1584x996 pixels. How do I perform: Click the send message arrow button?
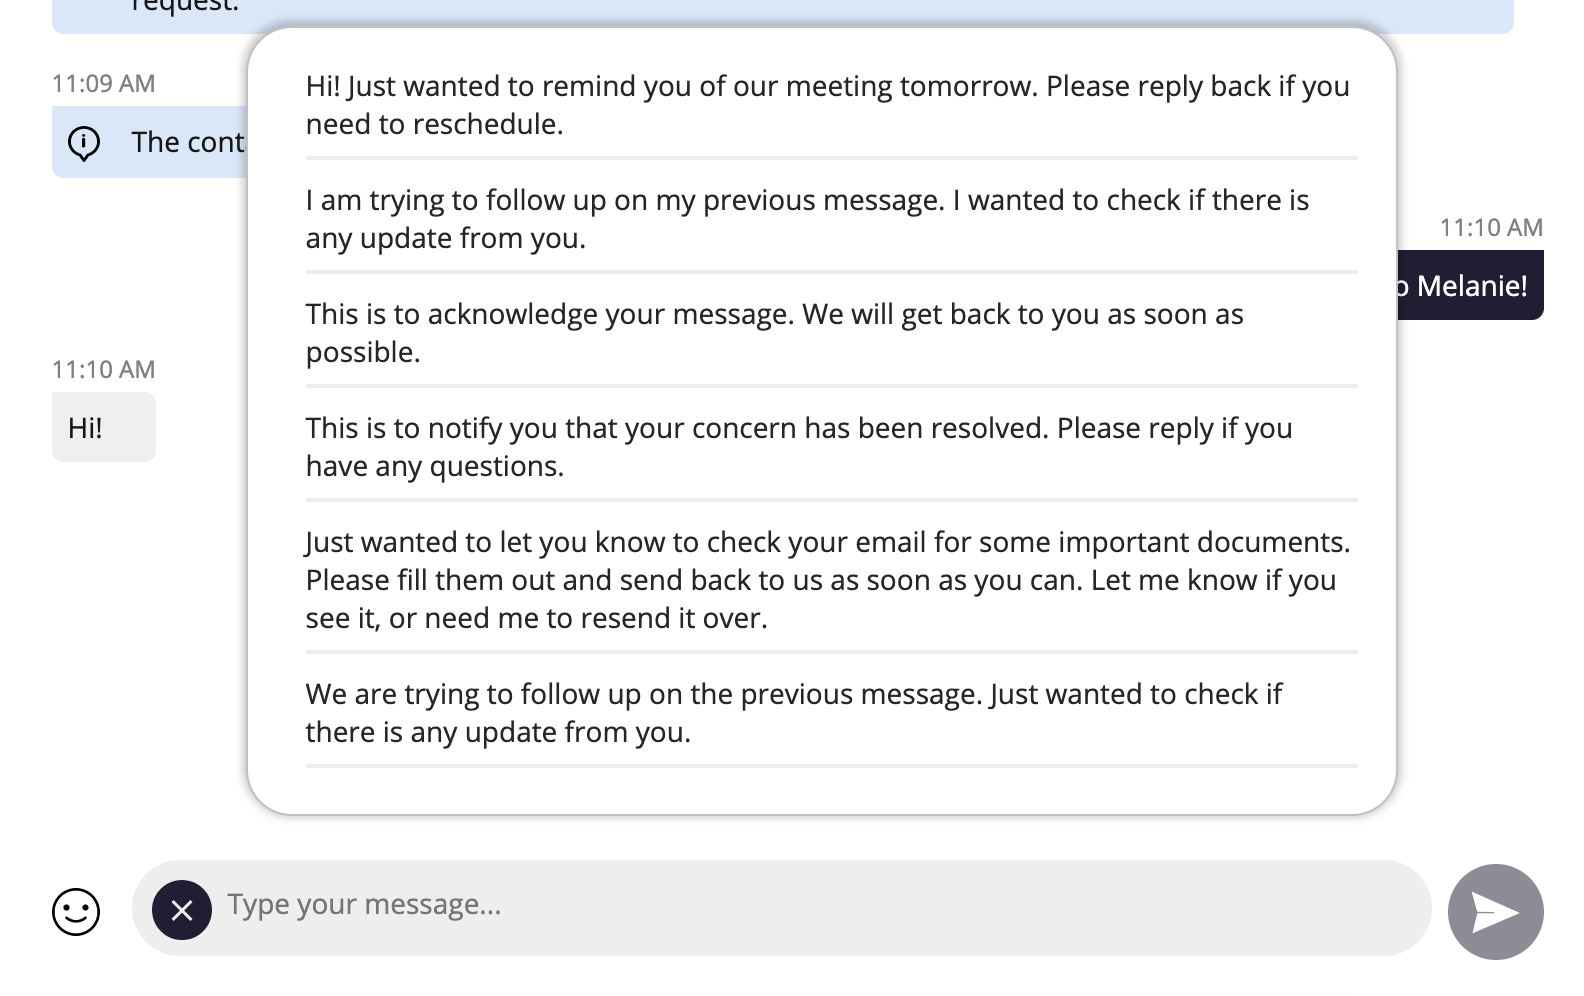(x=1495, y=911)
